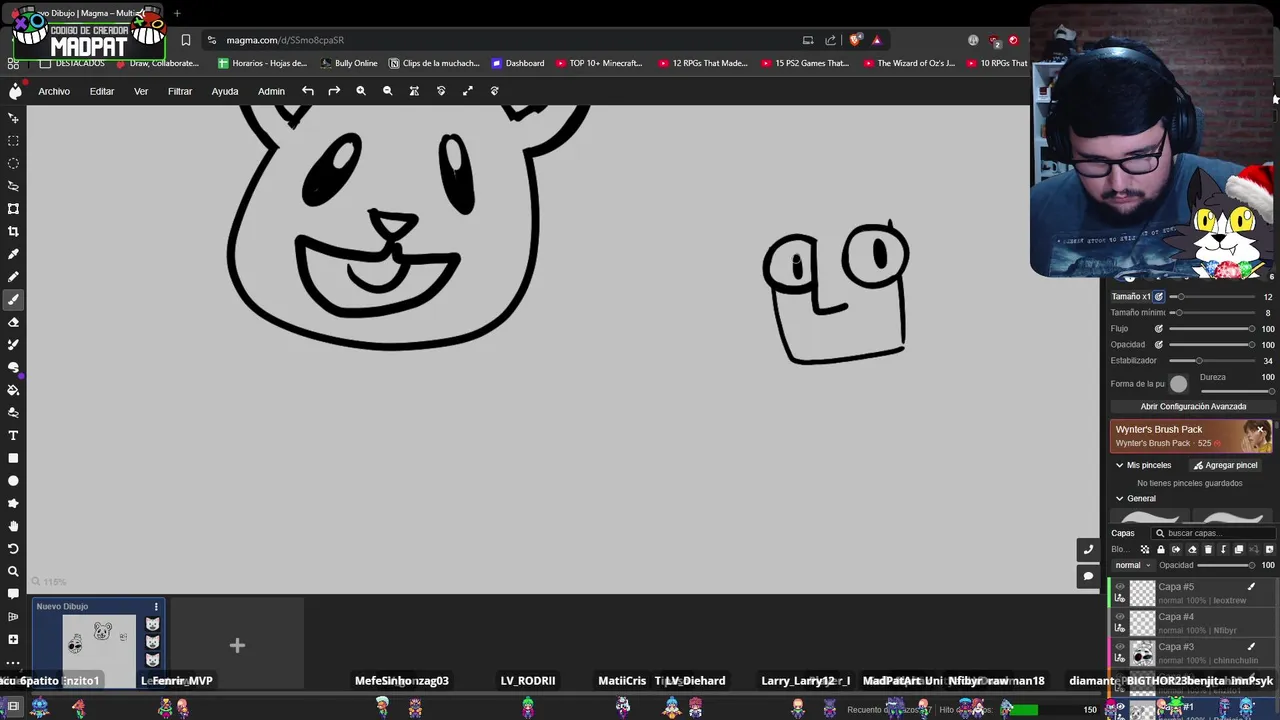Click the Flujo slider

tap(1211, 328)
